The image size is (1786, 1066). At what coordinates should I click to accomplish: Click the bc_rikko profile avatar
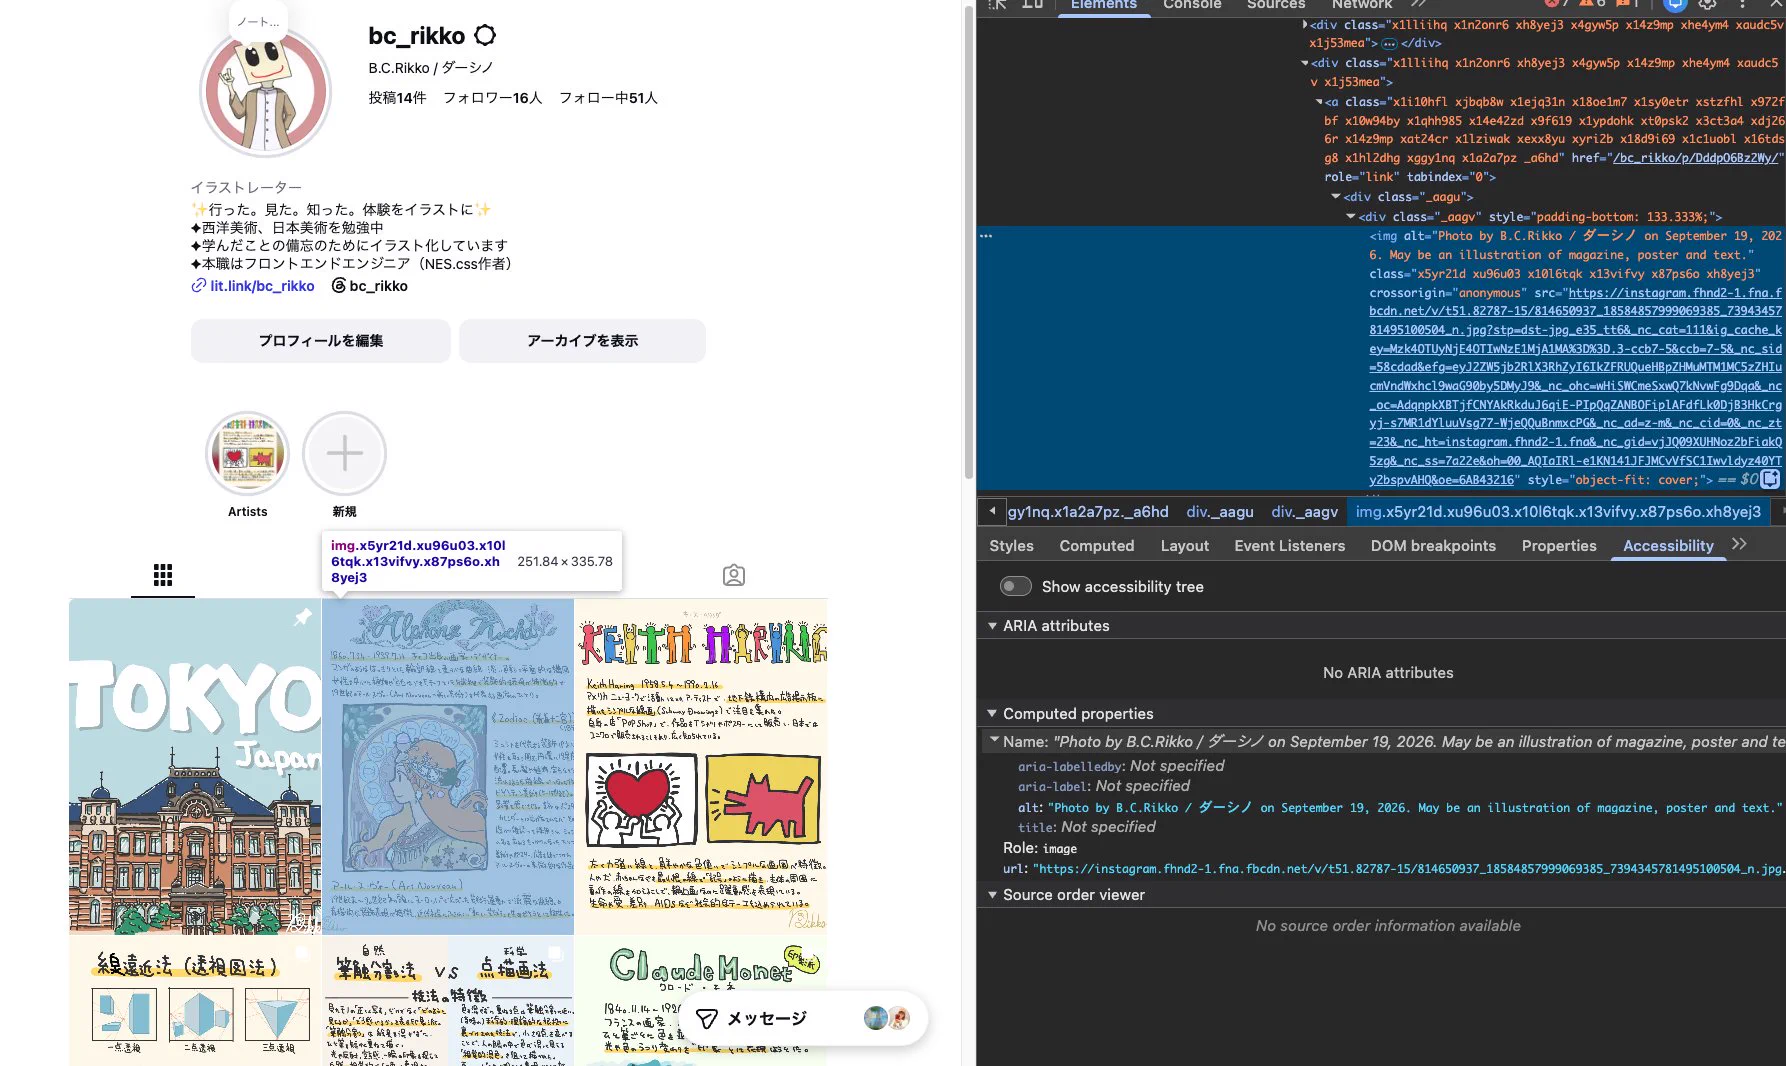pyautogui.click(x=265, y=91)
